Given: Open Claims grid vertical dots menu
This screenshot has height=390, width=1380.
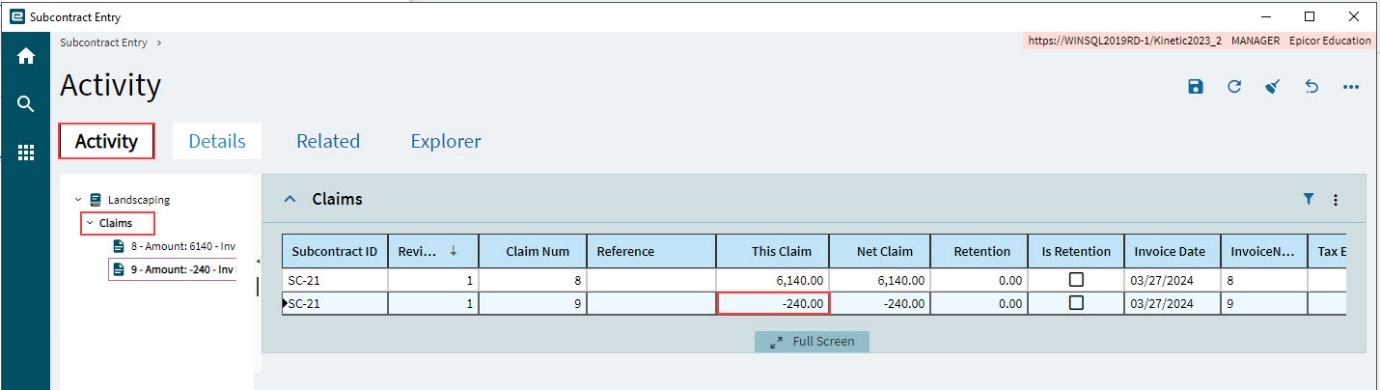Looking at the screenshot, I should (x=1336, y=200).
